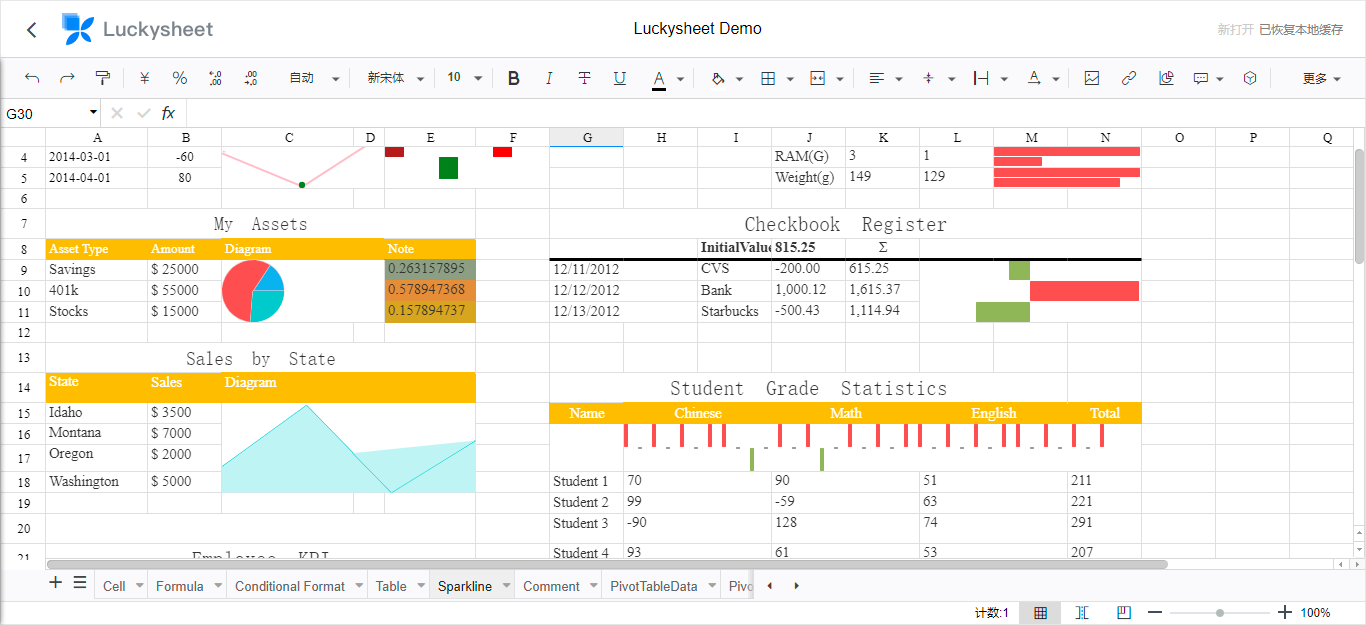Go back using the left chevron
Image resolution: width=1366 pixels, height=625 pixels.
tap(32, 30)
